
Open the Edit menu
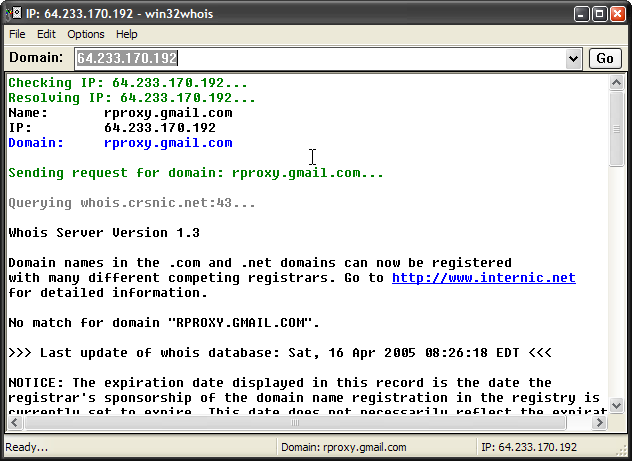[46, 34]
